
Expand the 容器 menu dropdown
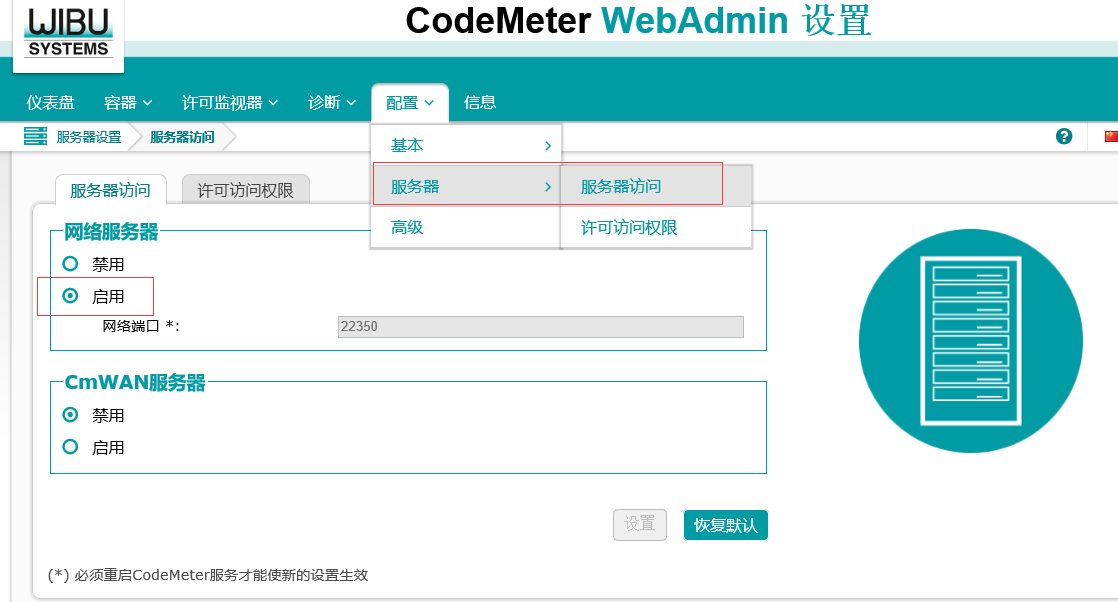tap(128, 103)
